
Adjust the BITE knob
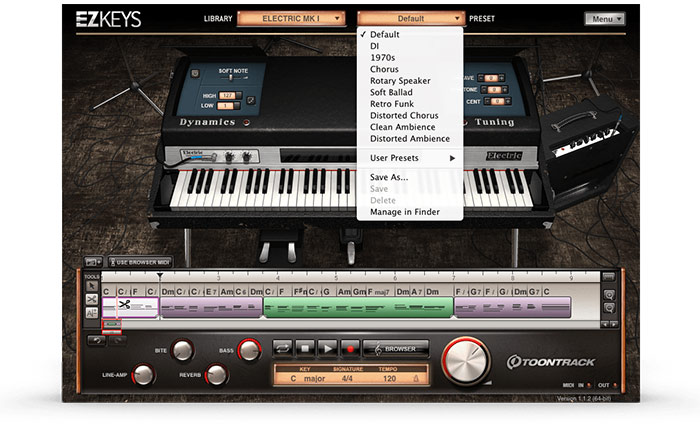coord(183,351)
